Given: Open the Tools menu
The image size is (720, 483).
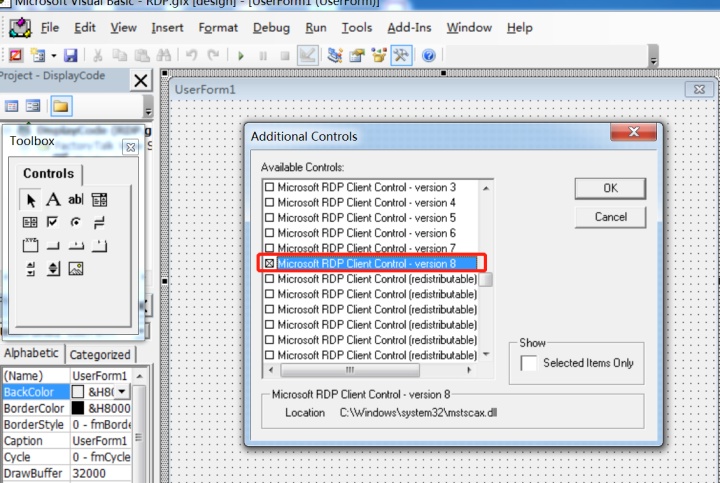Looking at the screenshot, I should pos(357,28).
